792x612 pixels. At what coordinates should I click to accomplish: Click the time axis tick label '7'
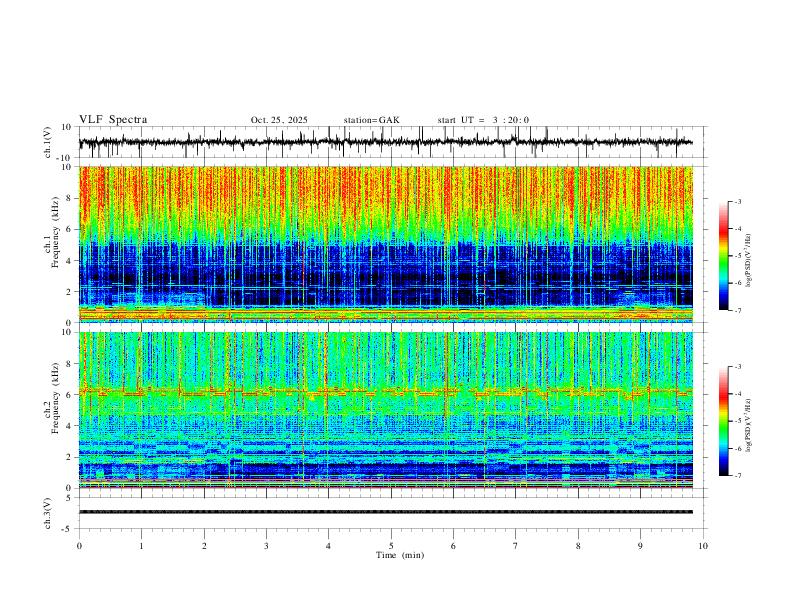click(x=516, y=546)
